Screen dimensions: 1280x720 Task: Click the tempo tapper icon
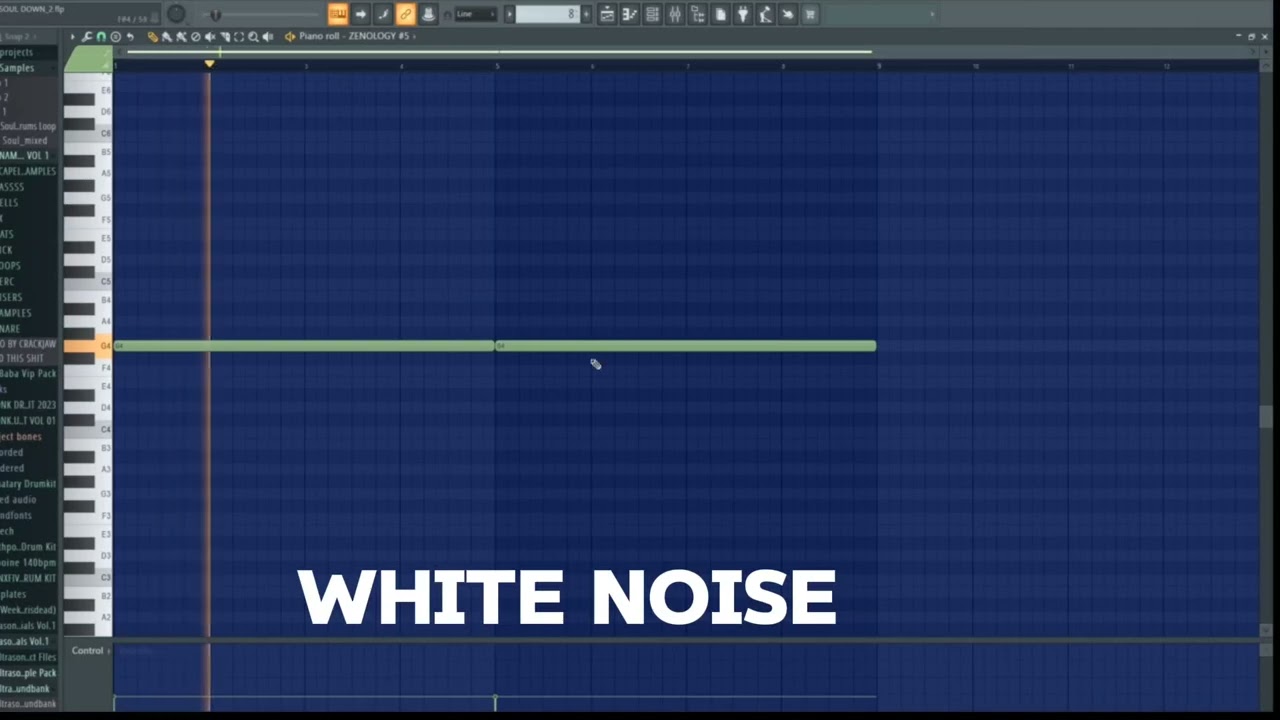pos(765,14)
